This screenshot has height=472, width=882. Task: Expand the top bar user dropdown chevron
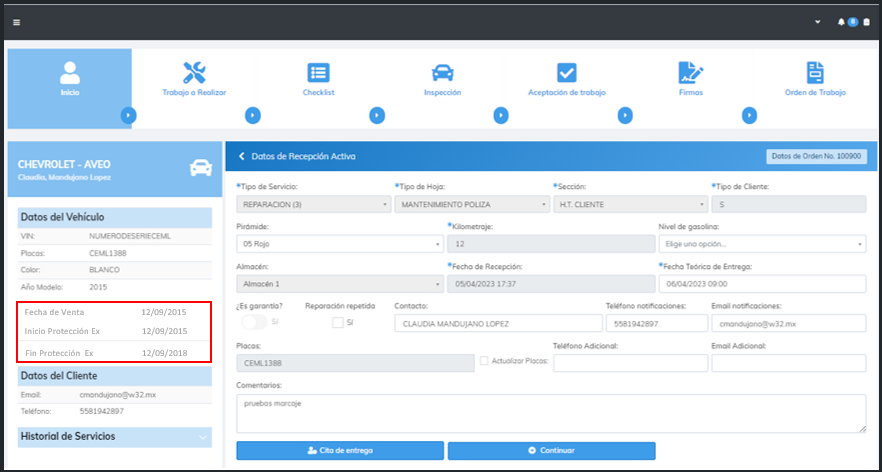[x=817, y=22]
